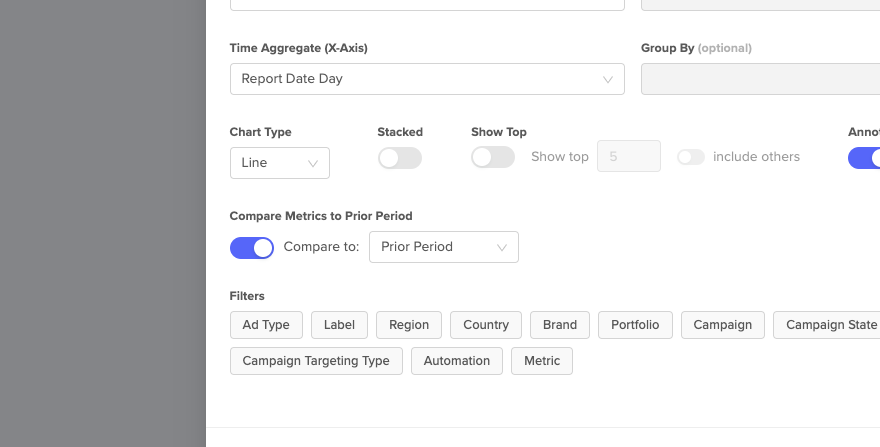Choose the Country filter
Viewport: 880px width, 447px height.
pyautogui.click(x=486, y=325)
